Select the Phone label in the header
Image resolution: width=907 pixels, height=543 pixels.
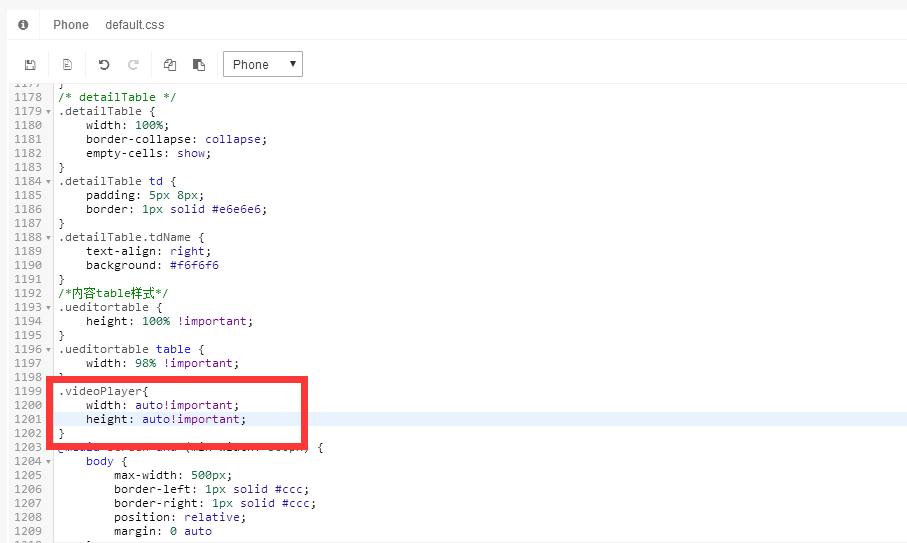[71, 24]
